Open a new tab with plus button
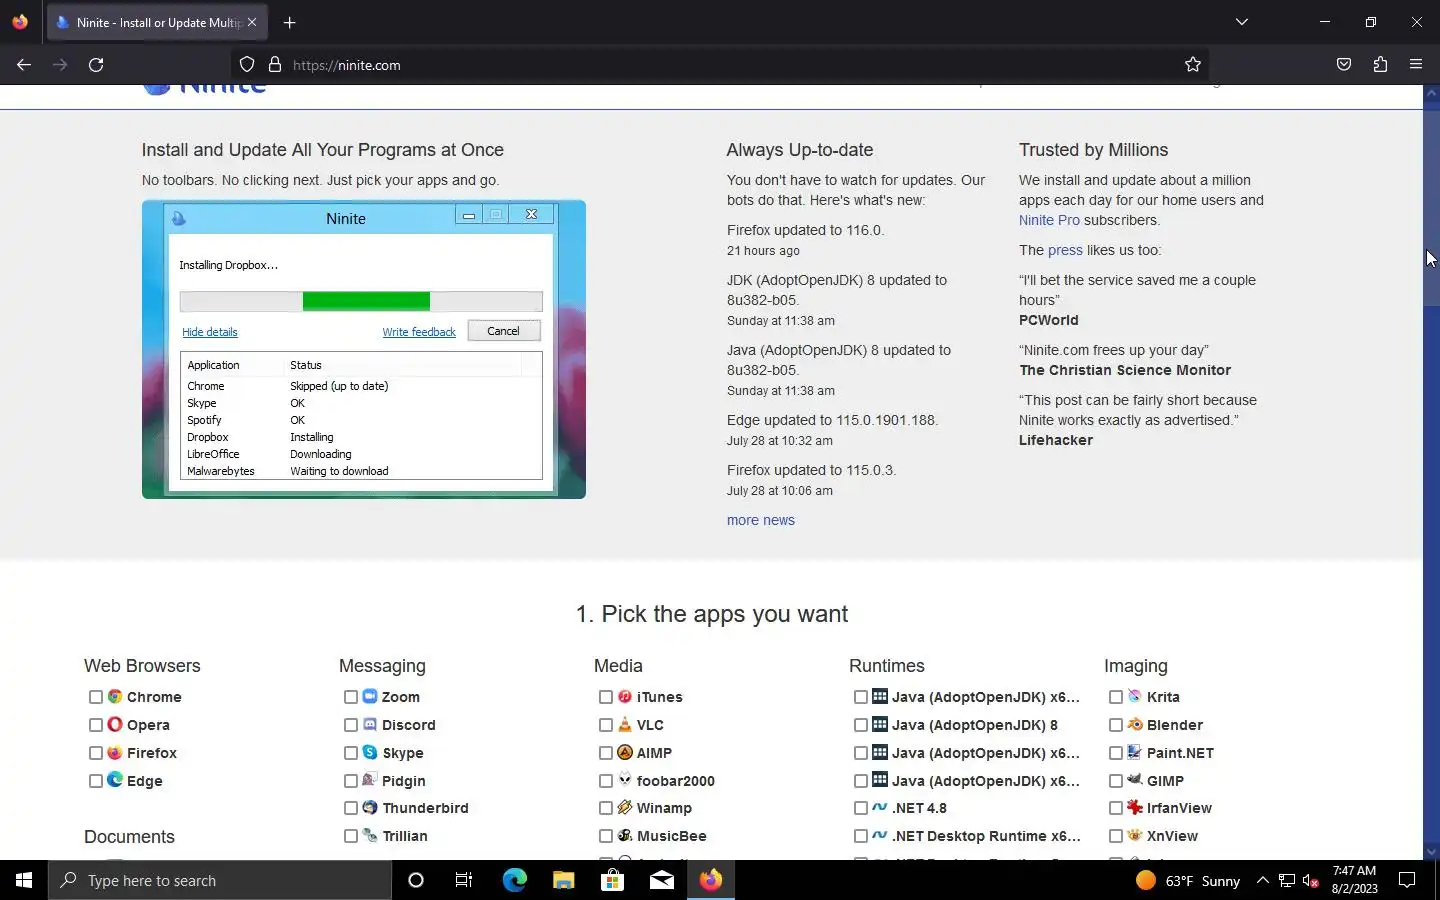Viewport: 1440px width, 900px height. tap(289, 22)
